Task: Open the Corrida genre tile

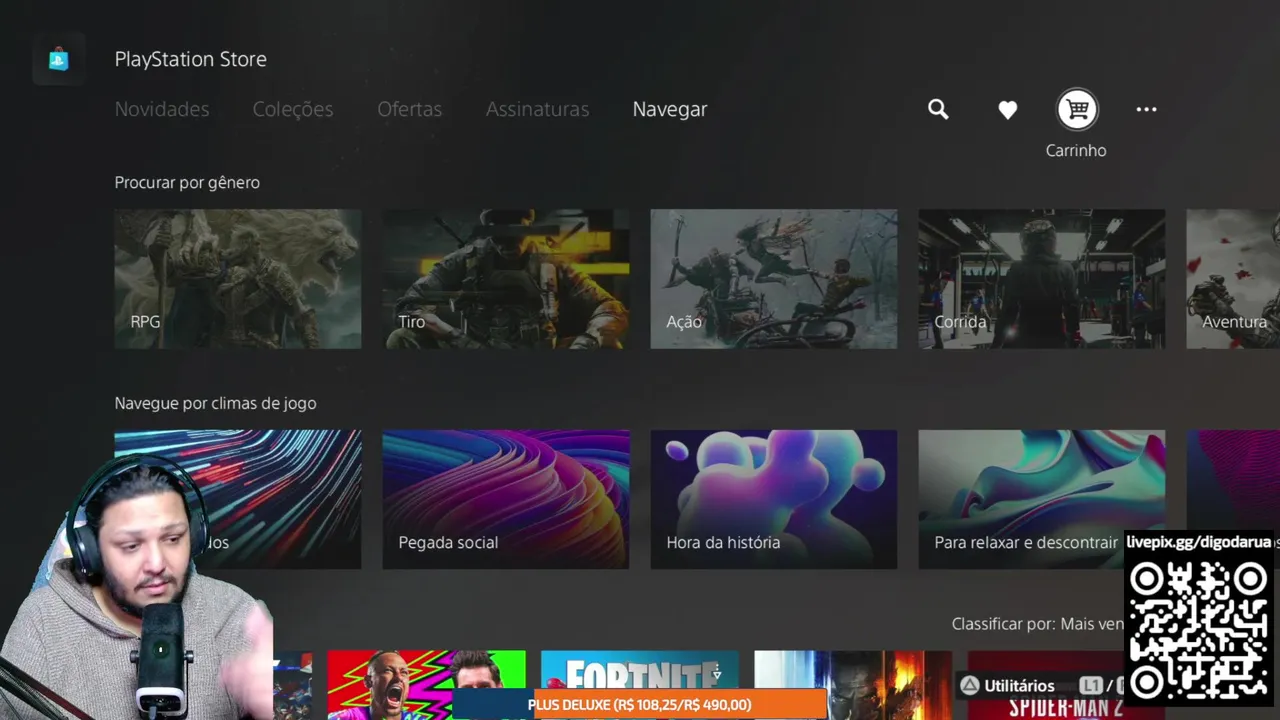Action: pos(1042,279)
